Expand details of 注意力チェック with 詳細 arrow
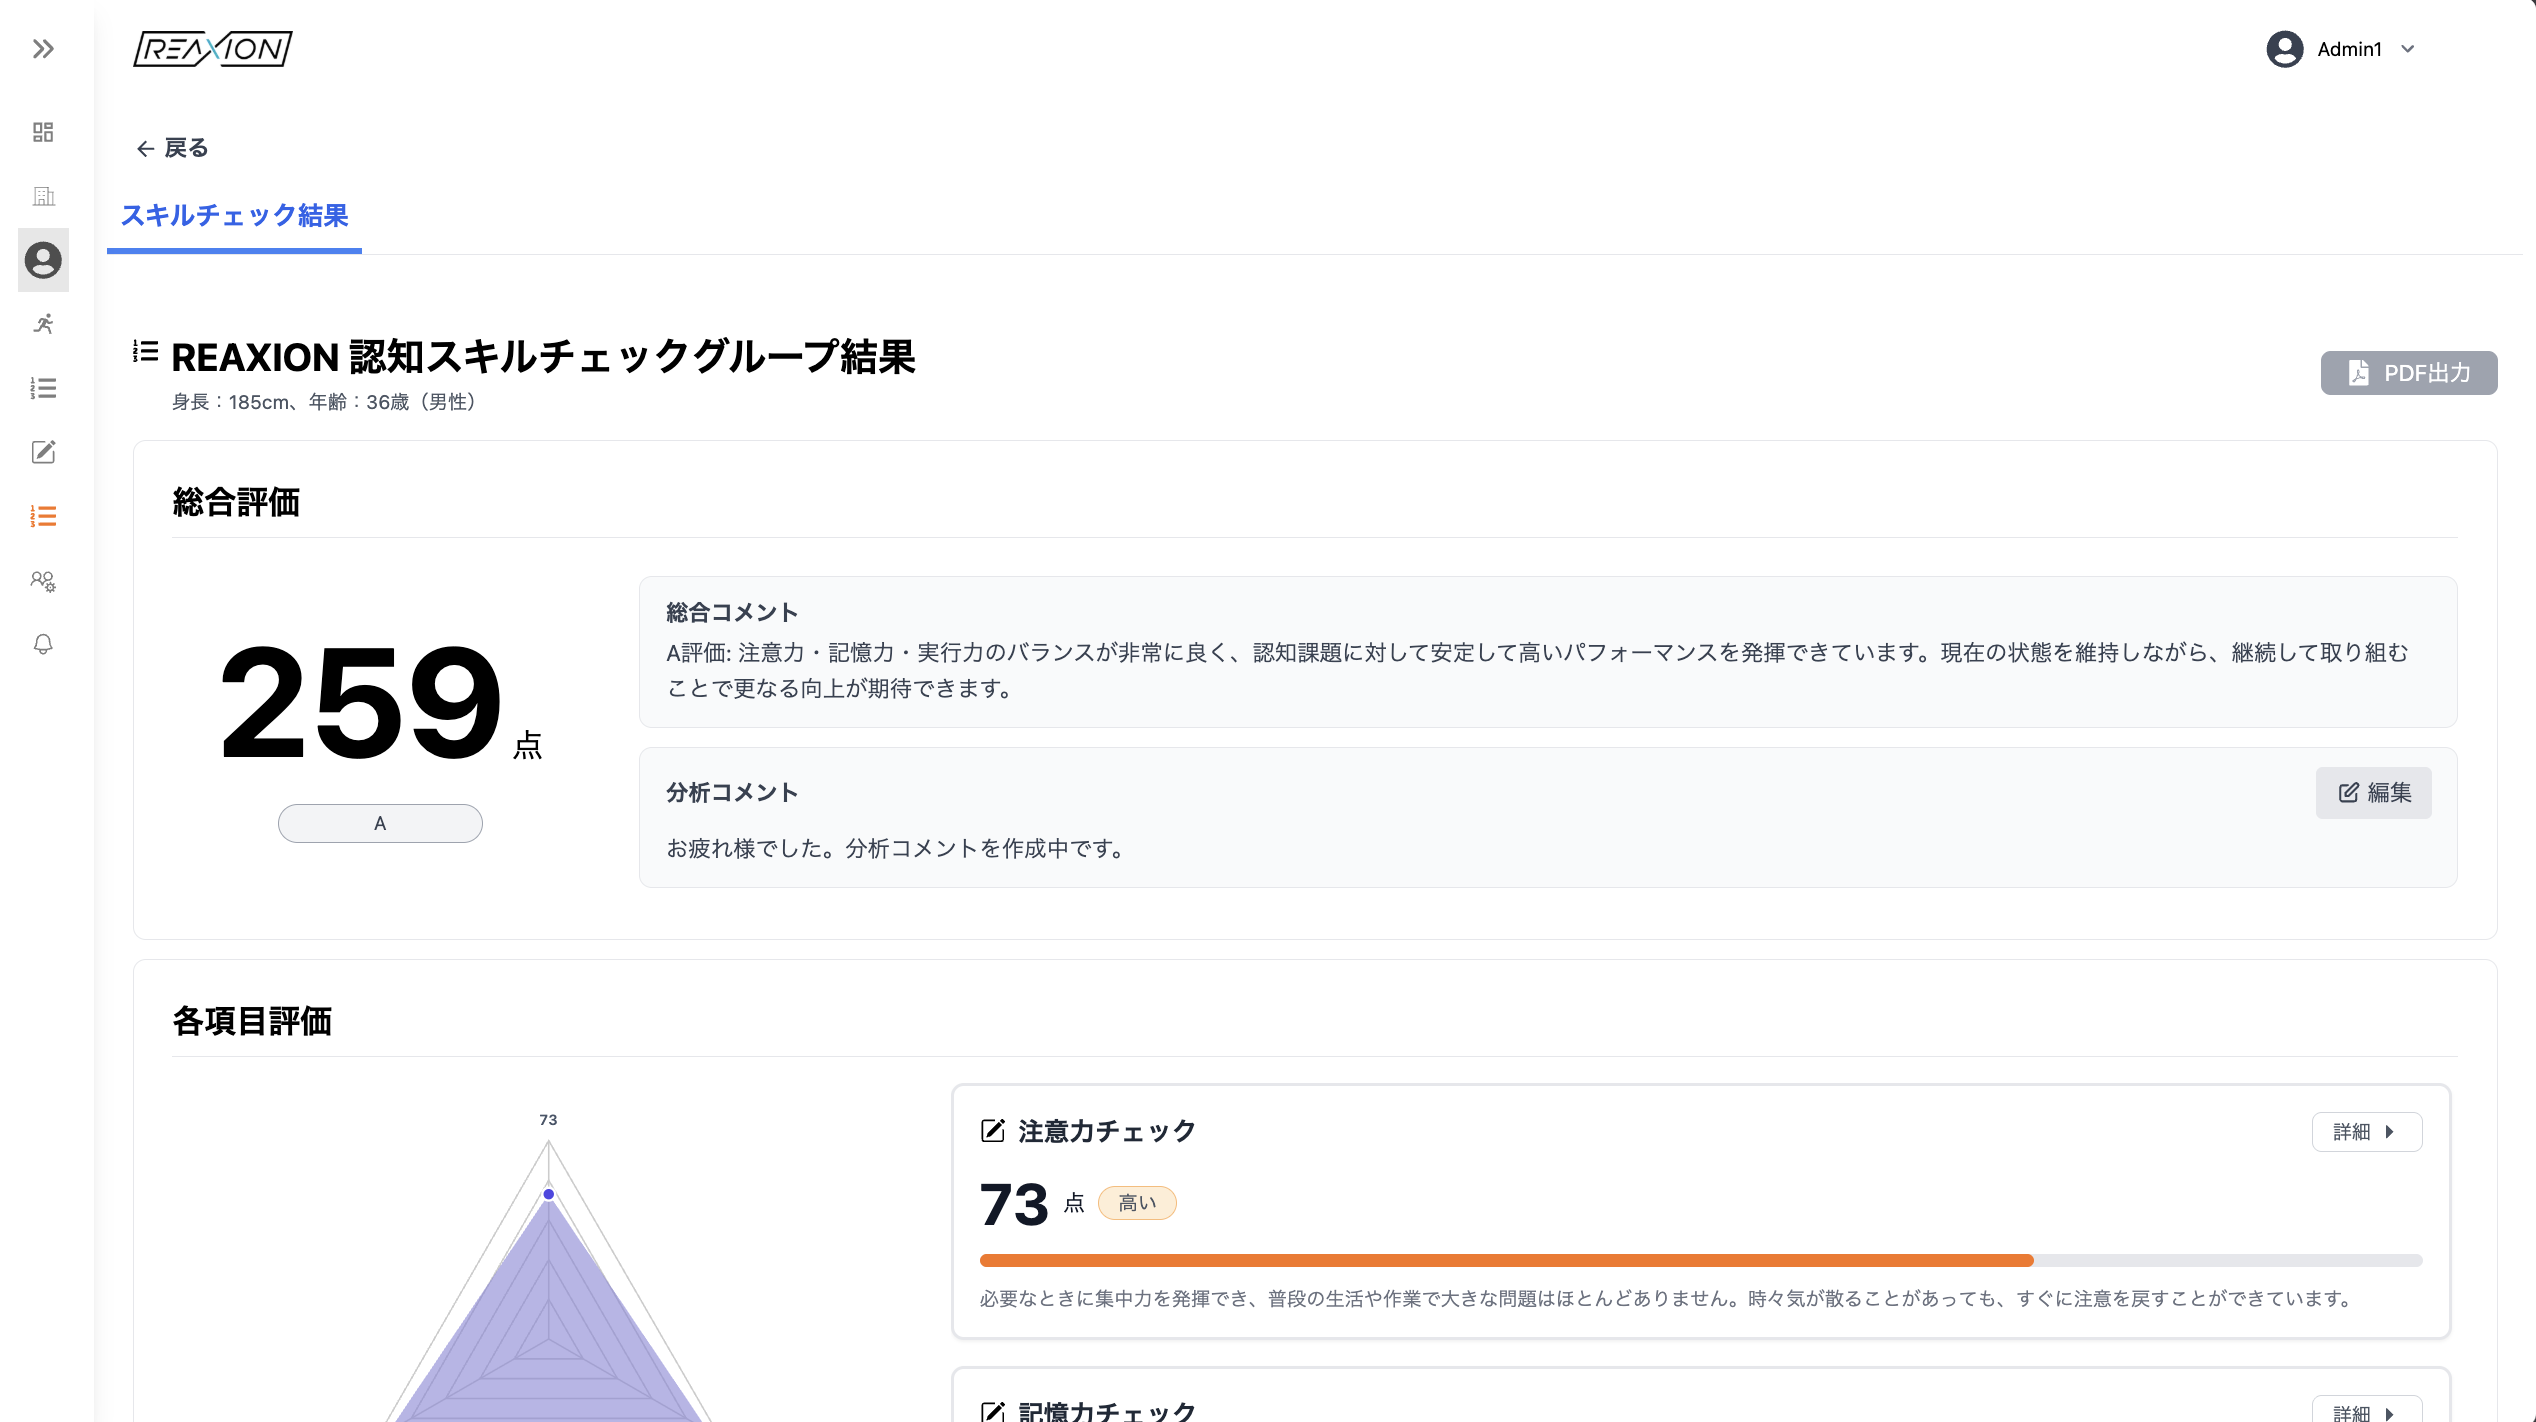This screenshot has width=2536, height=1422. coord(2366,1131)
